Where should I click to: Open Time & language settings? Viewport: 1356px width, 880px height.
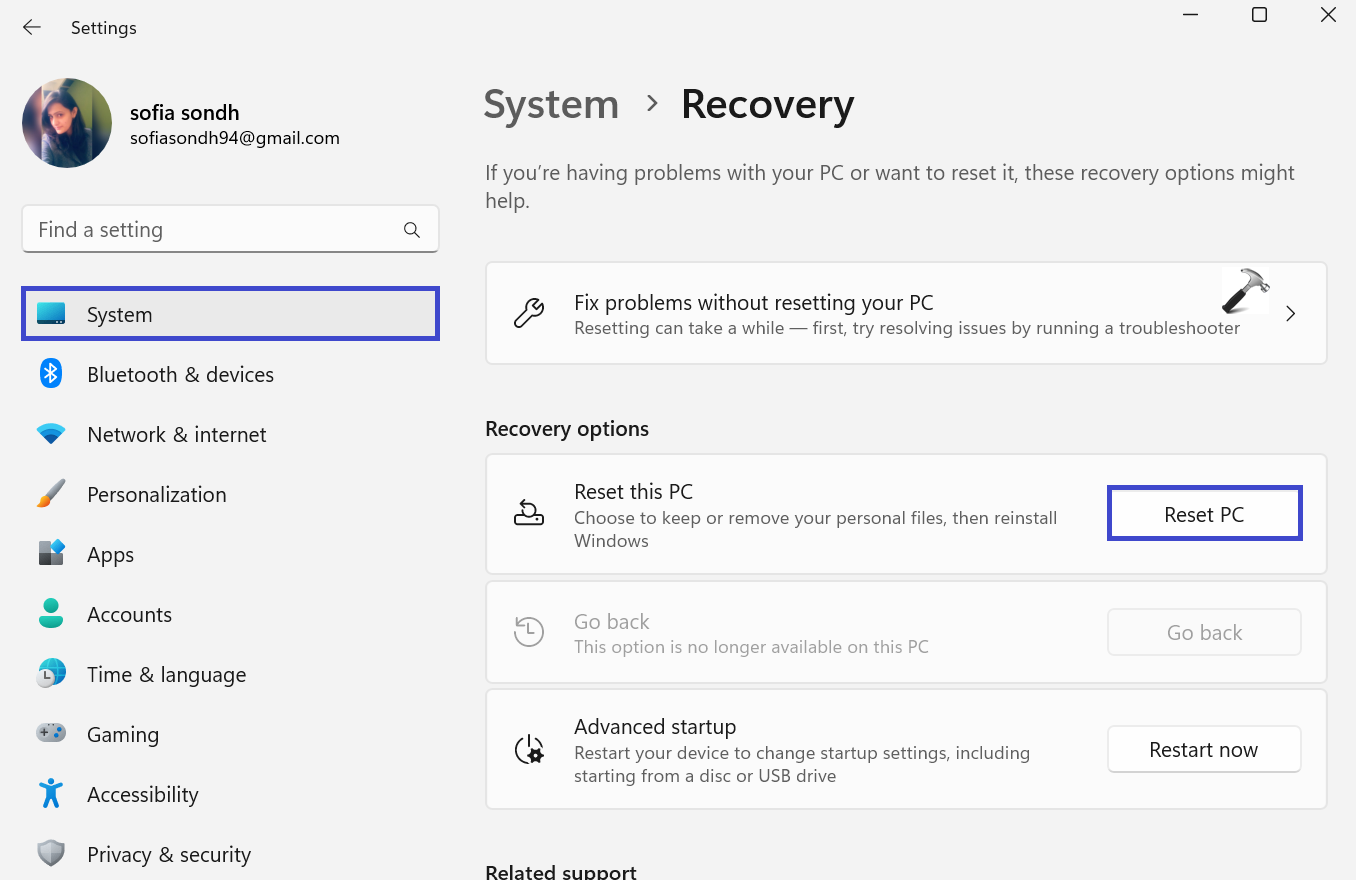click(x=166, y=674)
